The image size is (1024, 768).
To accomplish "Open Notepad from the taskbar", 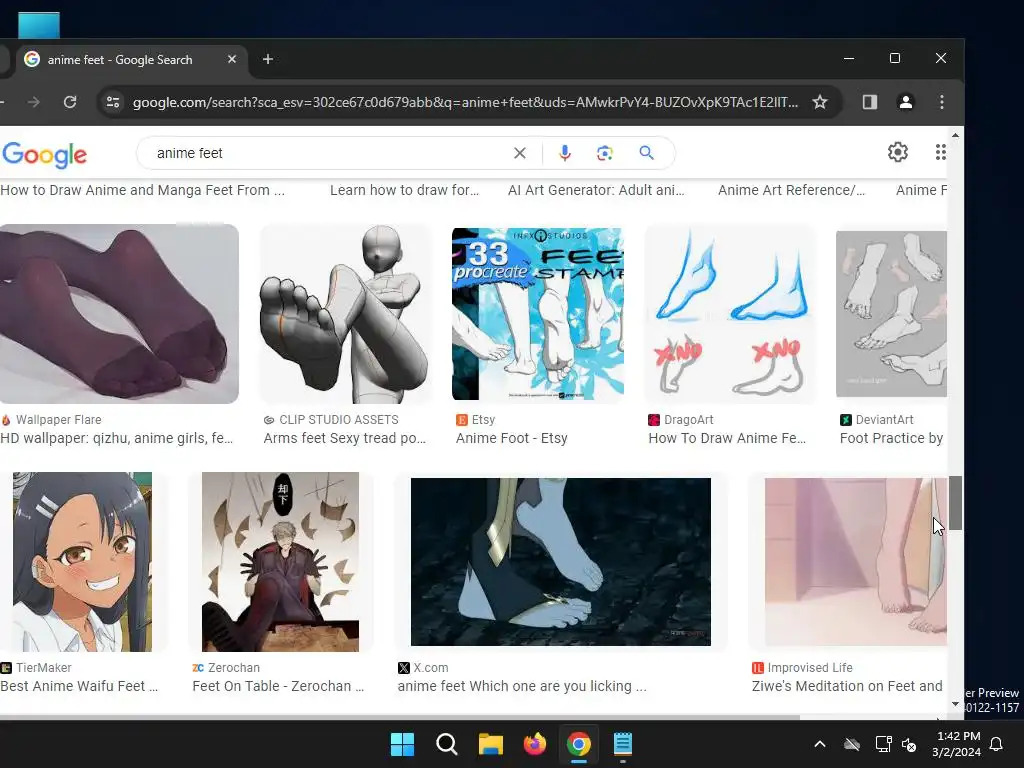I will (623, 744).
